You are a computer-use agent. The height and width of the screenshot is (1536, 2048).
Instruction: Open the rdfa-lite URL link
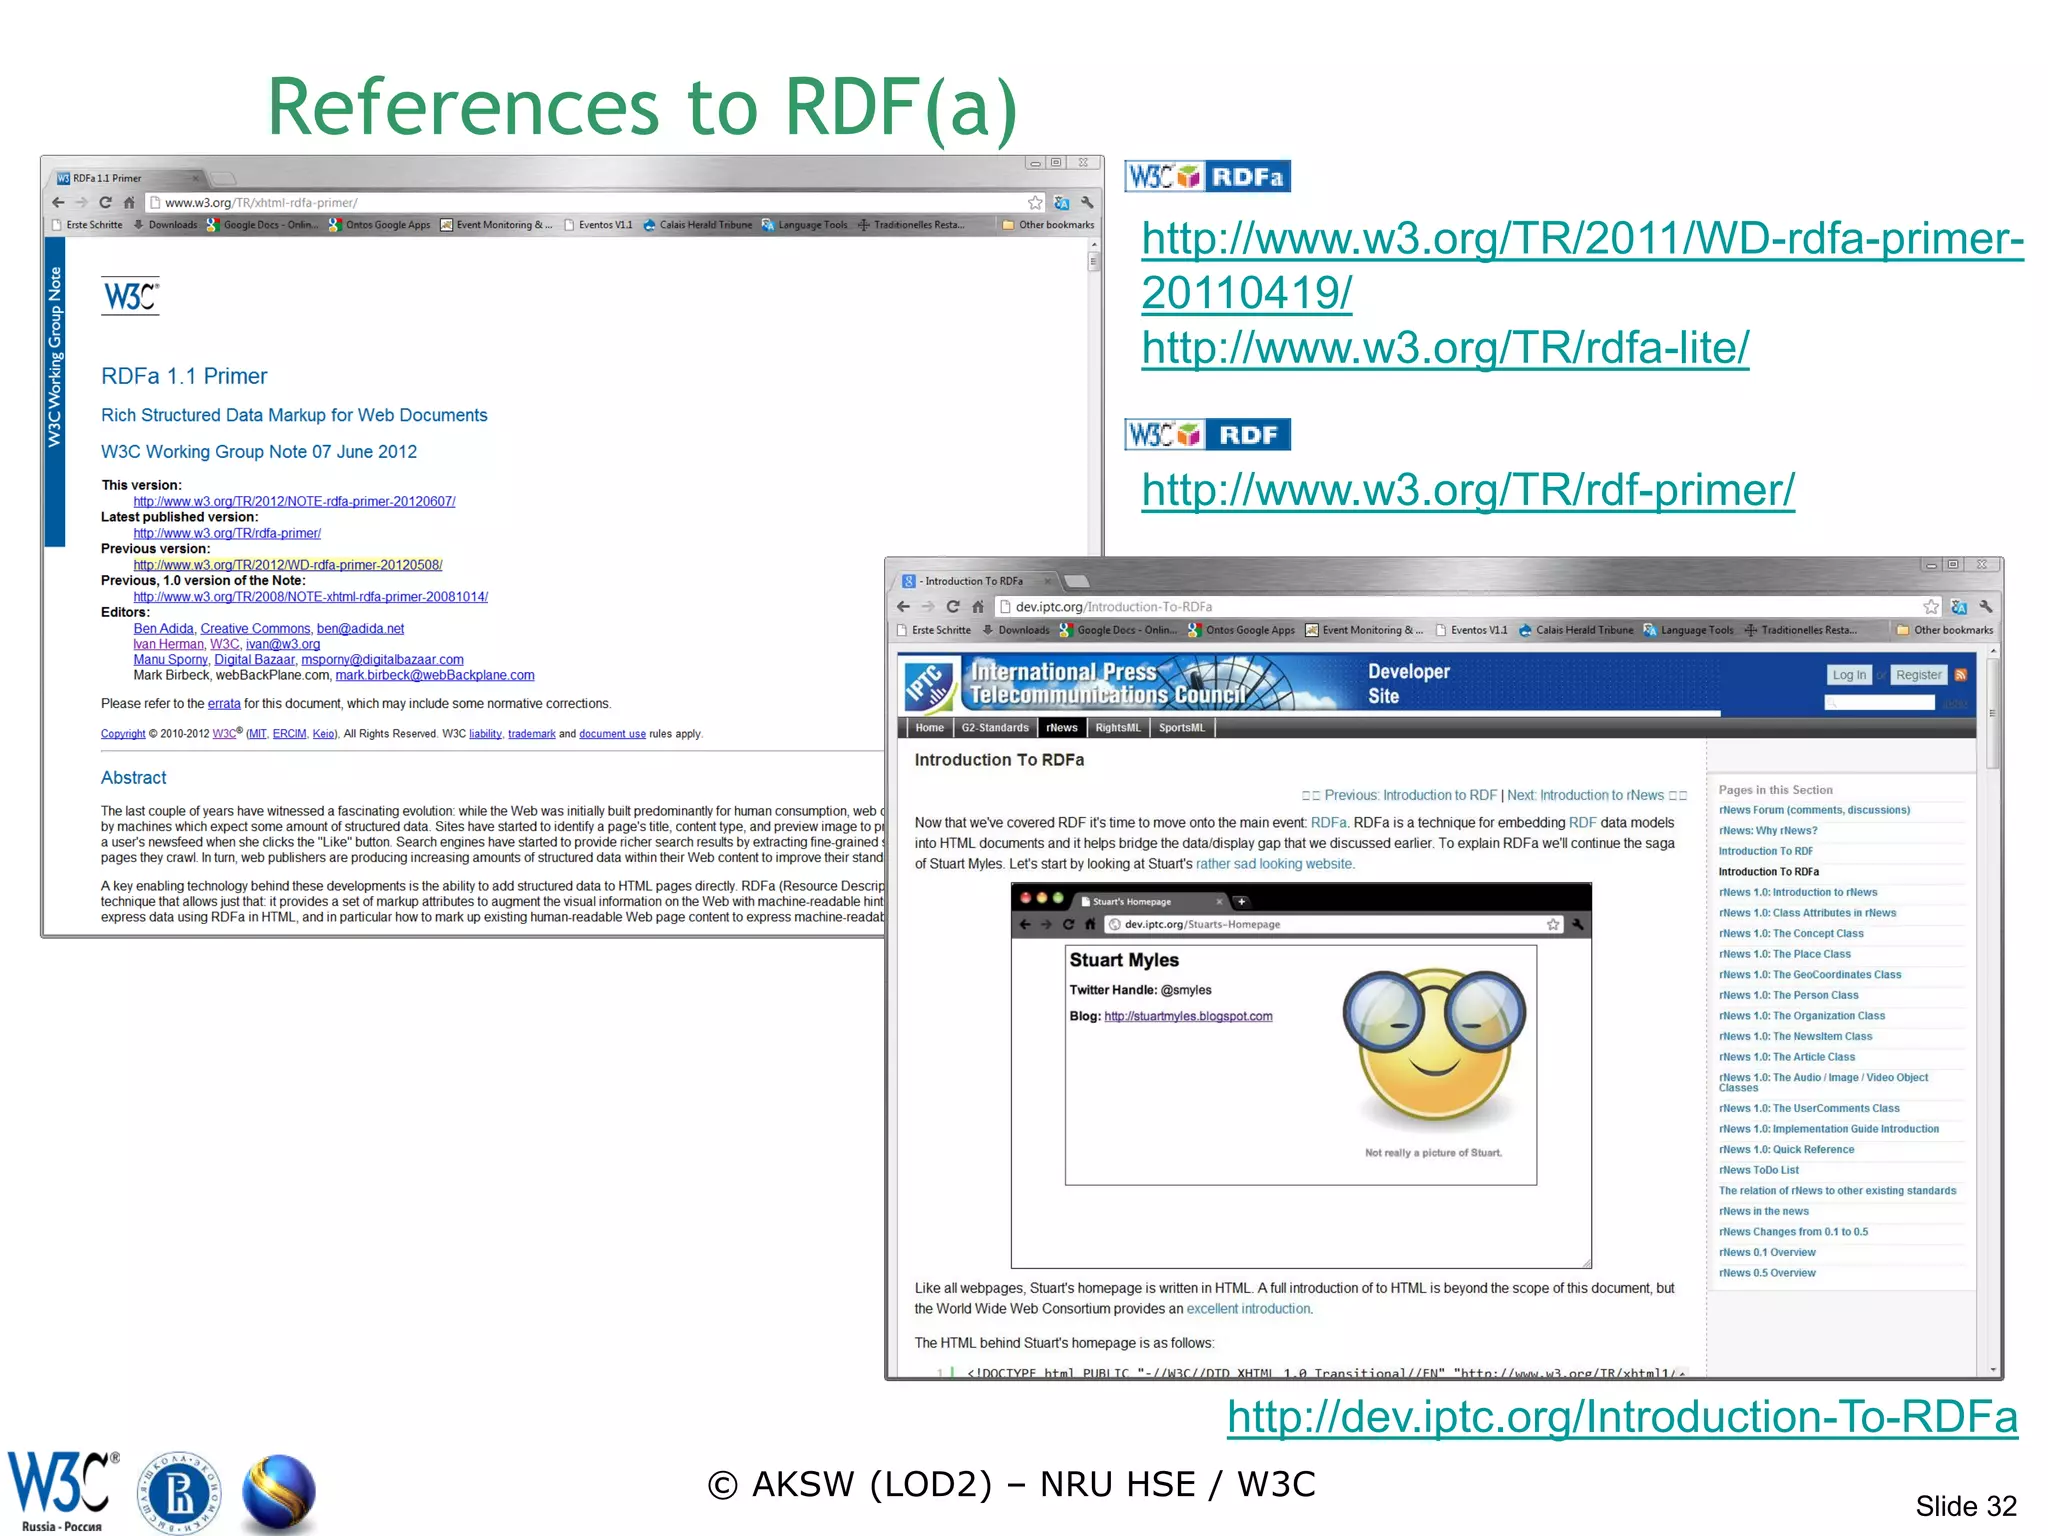[x=1445, y=348]
